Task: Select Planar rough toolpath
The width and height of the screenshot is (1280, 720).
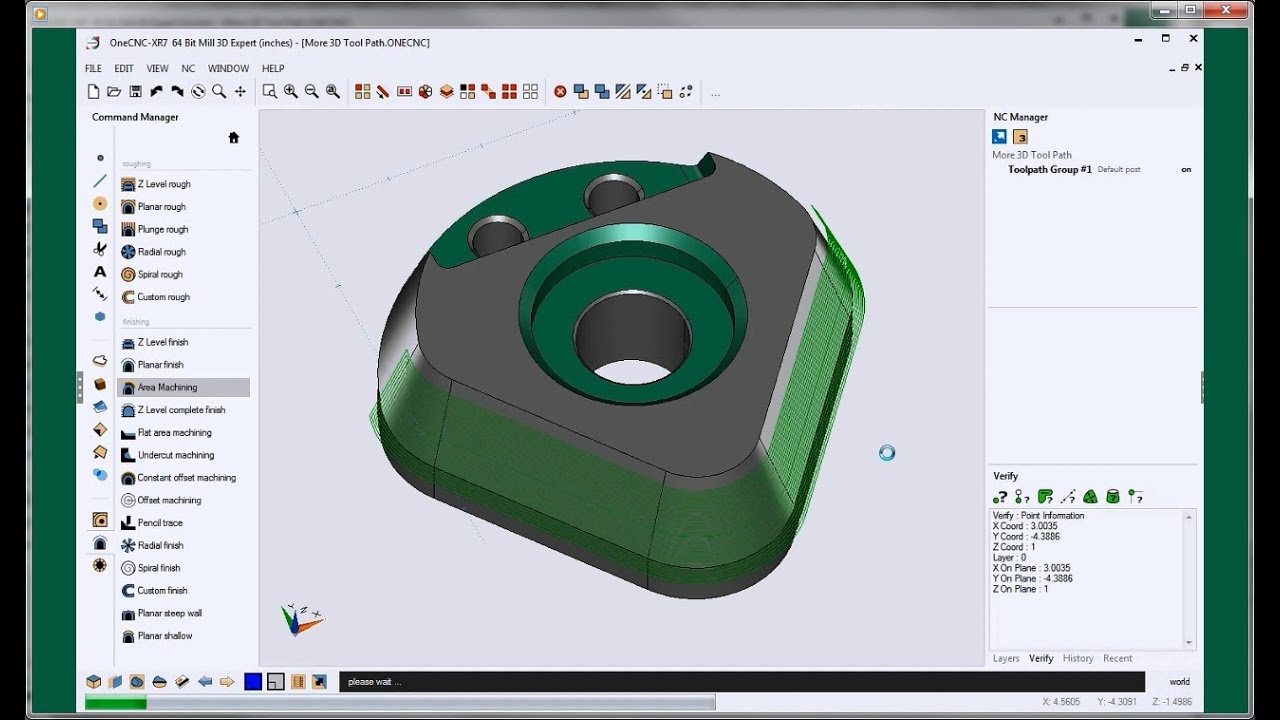Action: 162,207
